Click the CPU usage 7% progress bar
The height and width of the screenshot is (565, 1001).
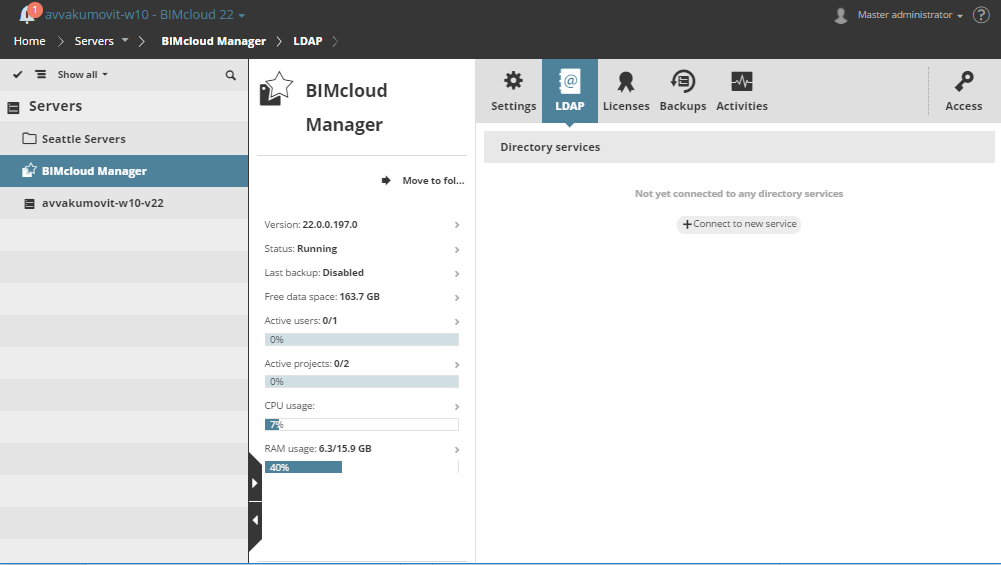tap(361, 425)
